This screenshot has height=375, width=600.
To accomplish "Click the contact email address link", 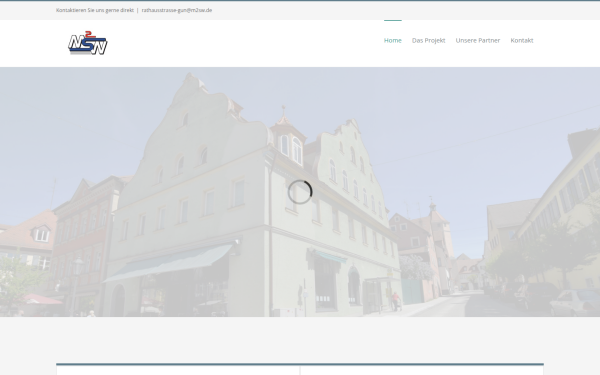I will 177,10.
